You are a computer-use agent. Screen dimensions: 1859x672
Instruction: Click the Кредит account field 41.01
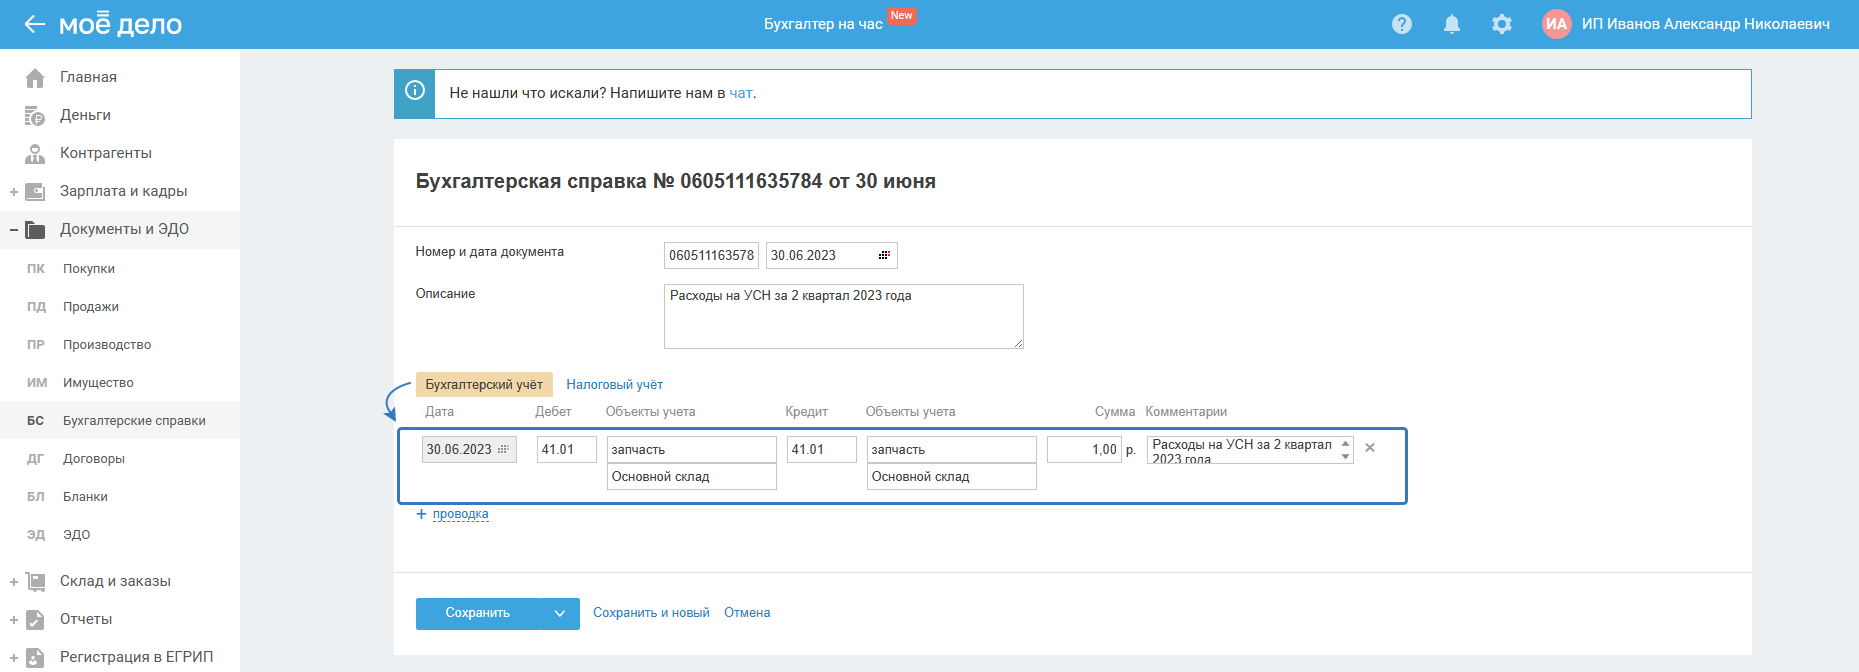(821, 450)
